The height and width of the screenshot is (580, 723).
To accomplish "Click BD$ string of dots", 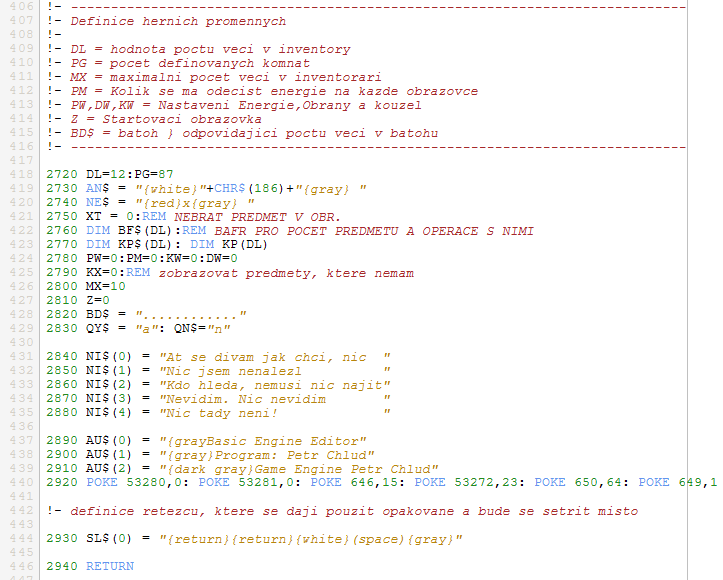I will tap(191, 314).
